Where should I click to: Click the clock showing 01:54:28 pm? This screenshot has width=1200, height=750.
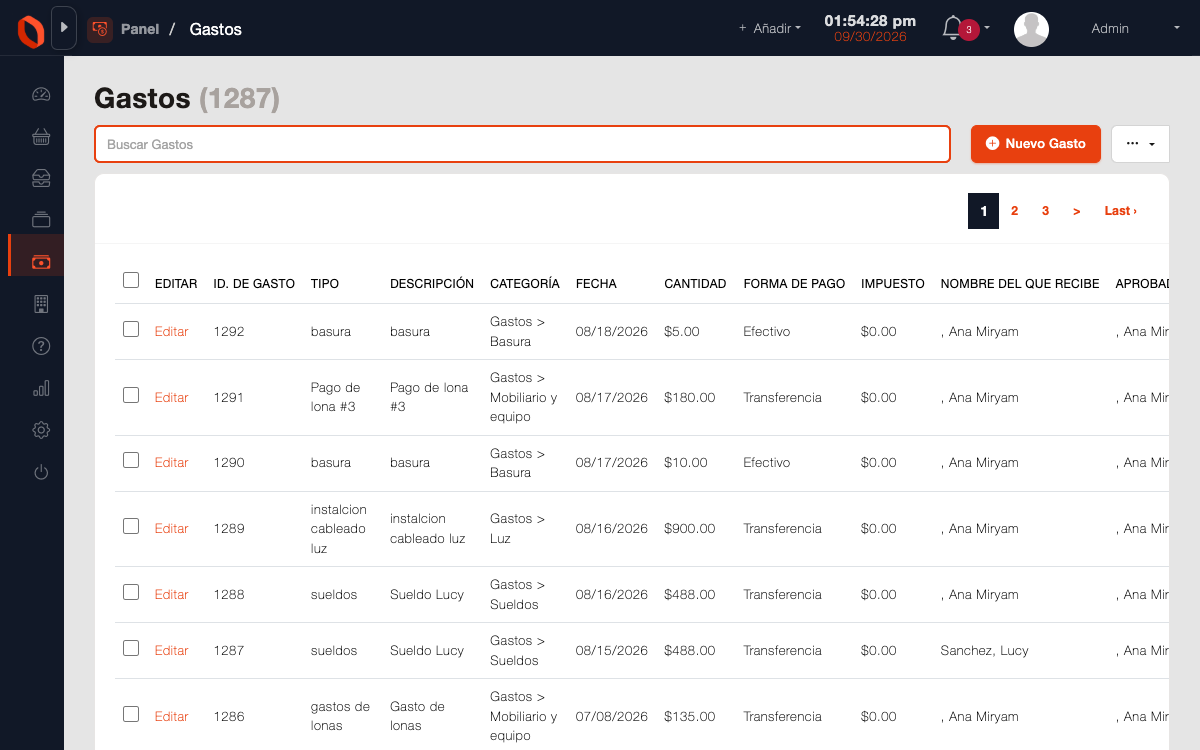pos(870,21)
